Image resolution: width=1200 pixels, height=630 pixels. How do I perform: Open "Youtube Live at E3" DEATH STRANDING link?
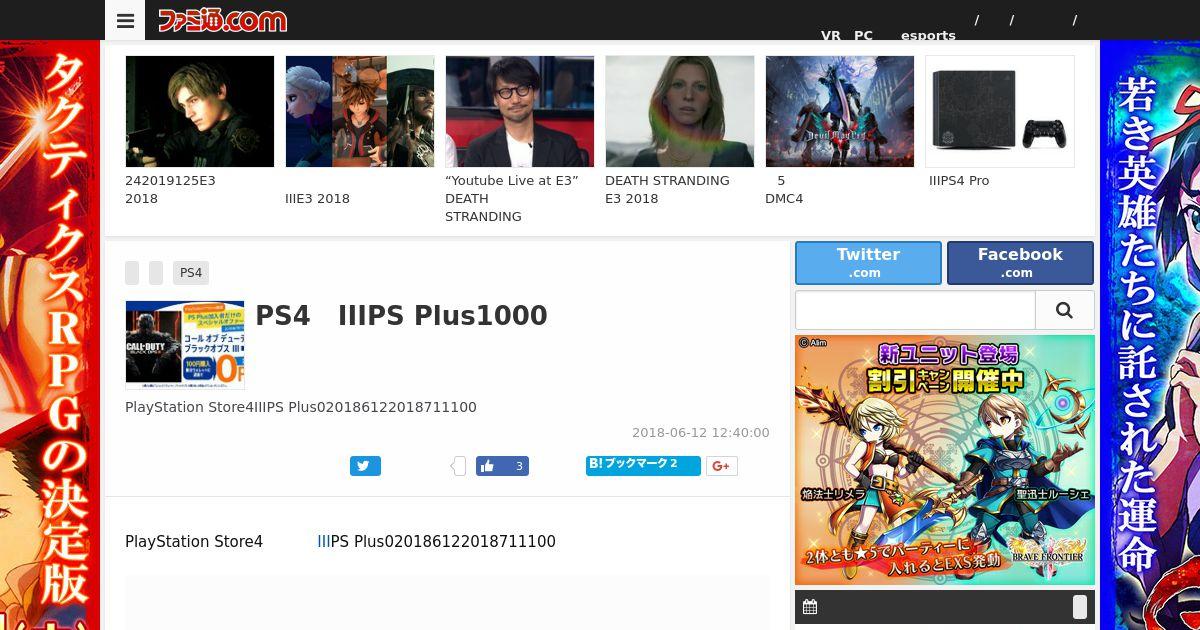pyautogui.click(x=512, y=198)
